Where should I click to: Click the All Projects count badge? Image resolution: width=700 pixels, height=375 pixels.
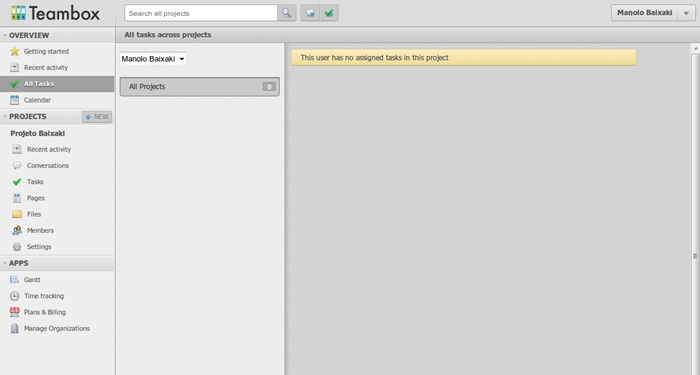coord(269,87)
